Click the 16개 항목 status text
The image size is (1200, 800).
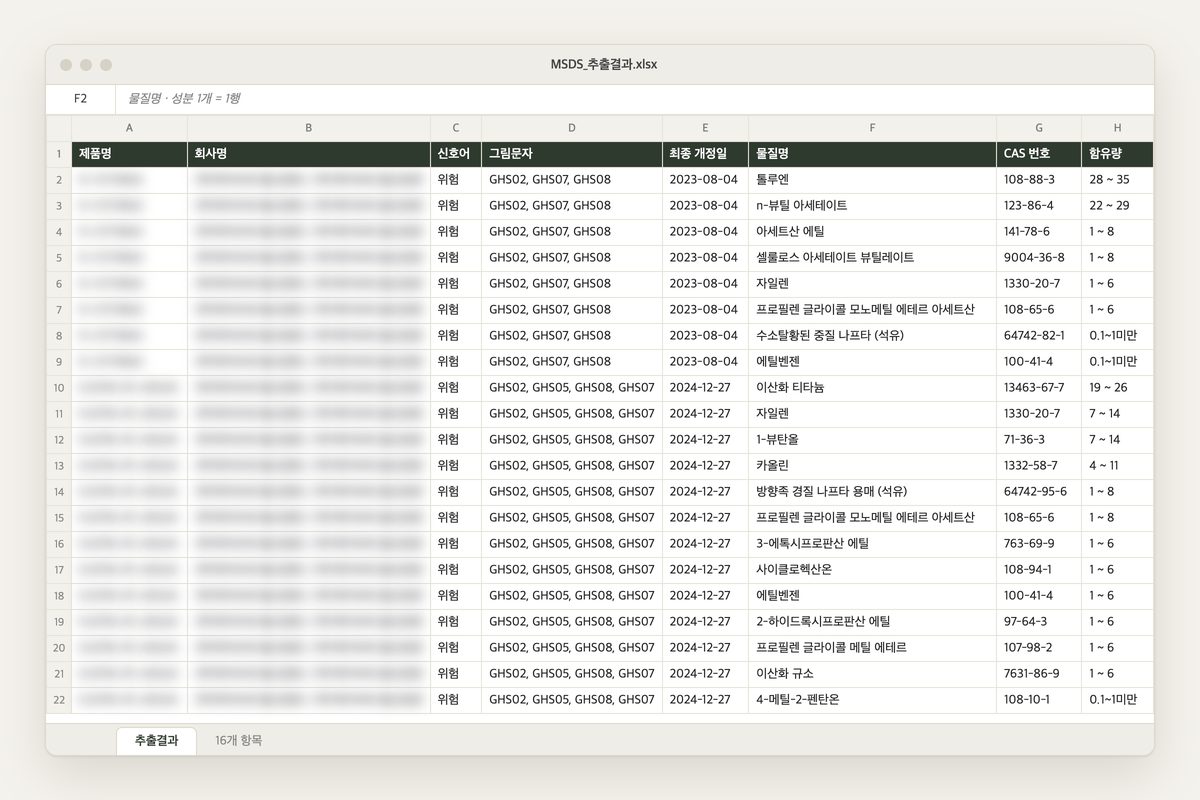[238, 740]
